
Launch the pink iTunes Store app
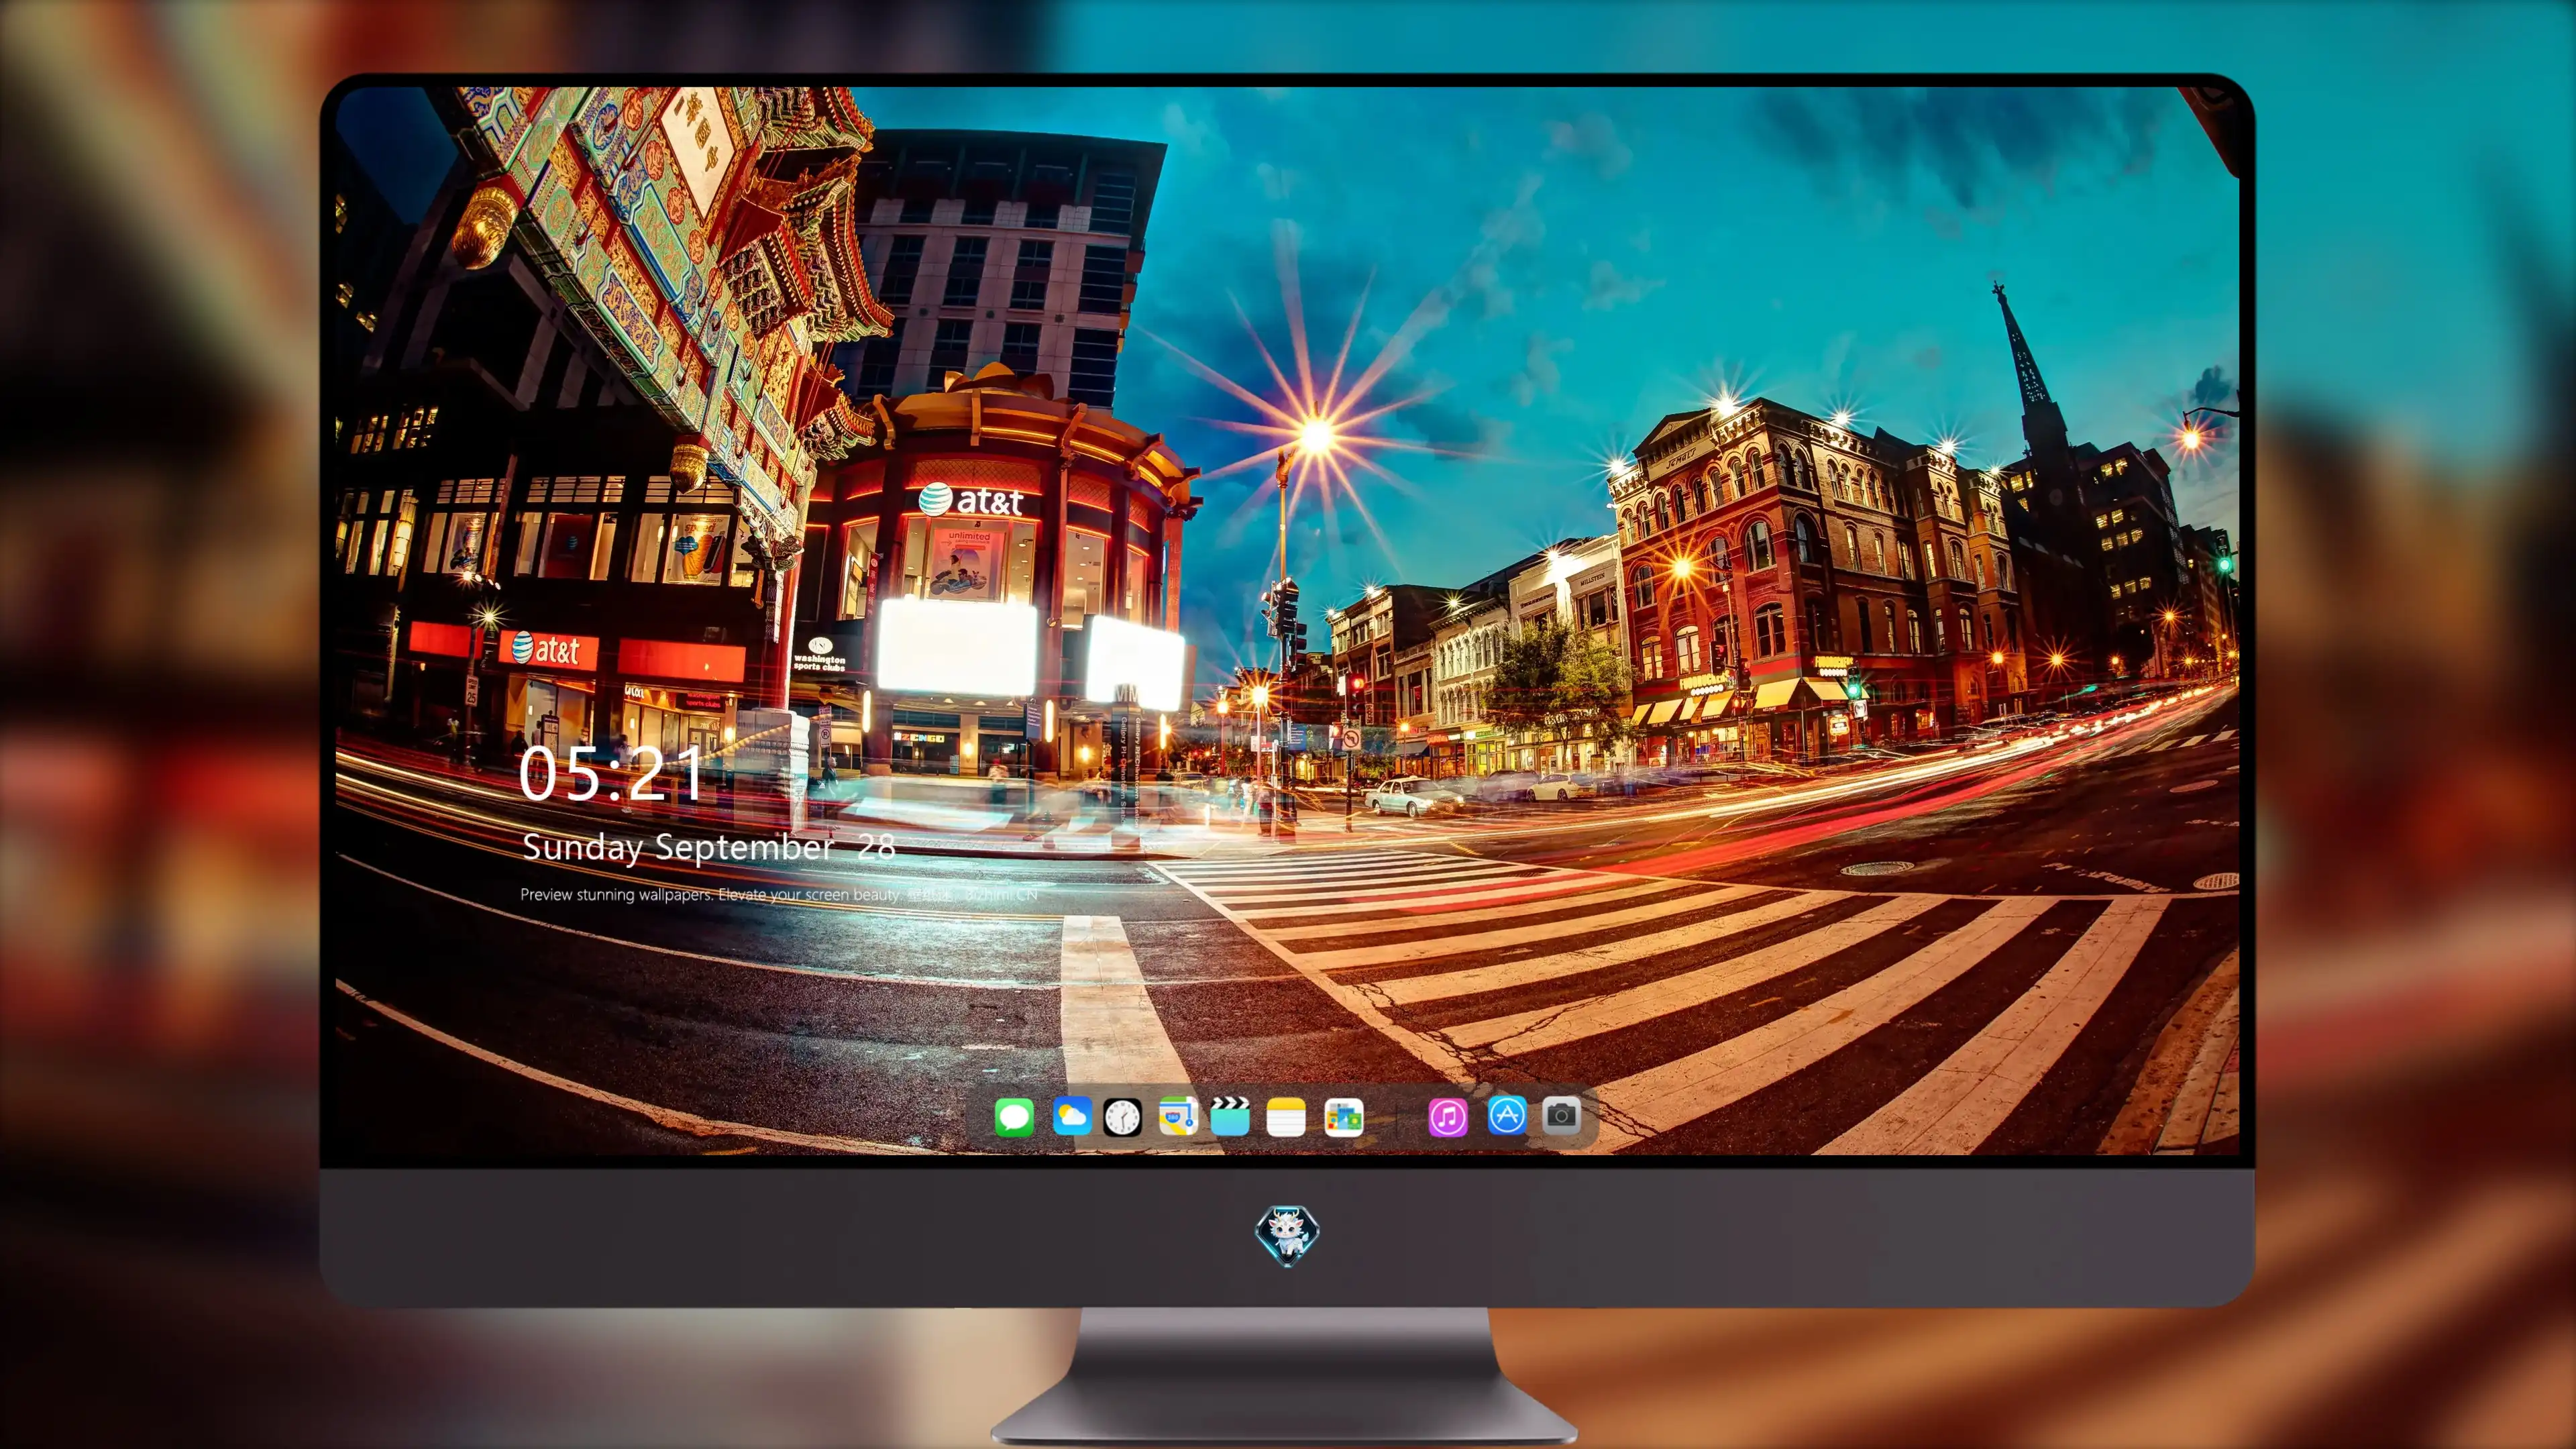pyautogui.click(x=1448, y=1117)
